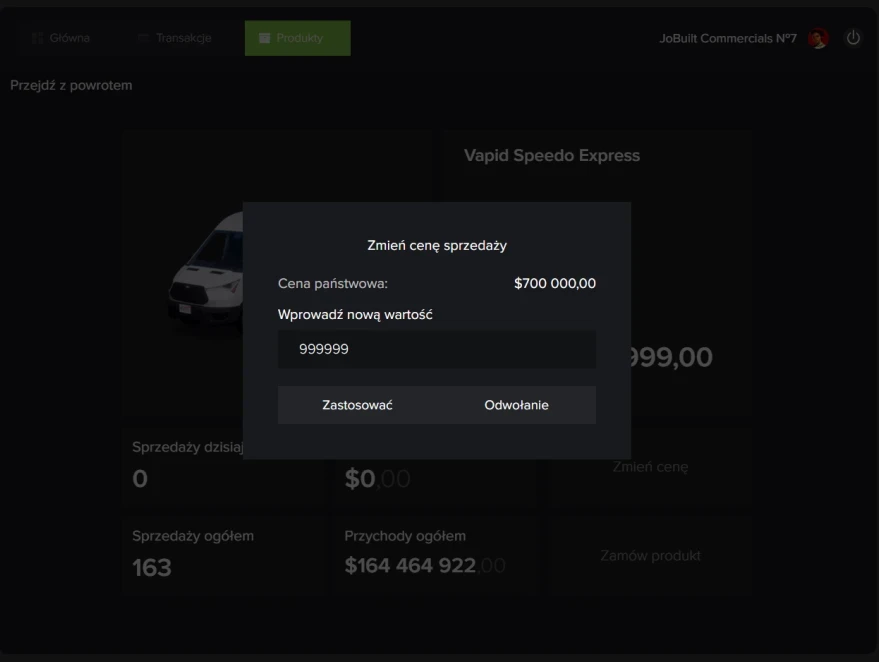Go back via Przejdź z powrotem
The width and height of the screenshot is (879, 662).
pos(71,85)
